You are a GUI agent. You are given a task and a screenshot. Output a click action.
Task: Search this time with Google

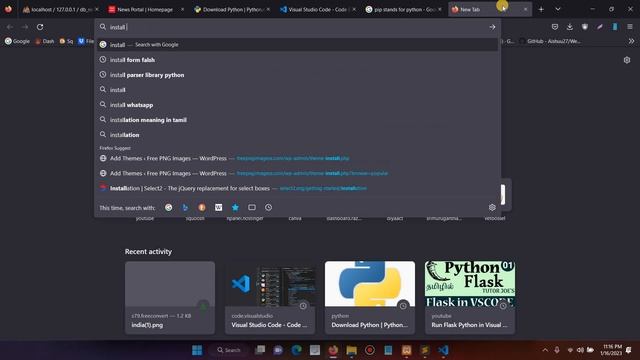click(169, 207)
